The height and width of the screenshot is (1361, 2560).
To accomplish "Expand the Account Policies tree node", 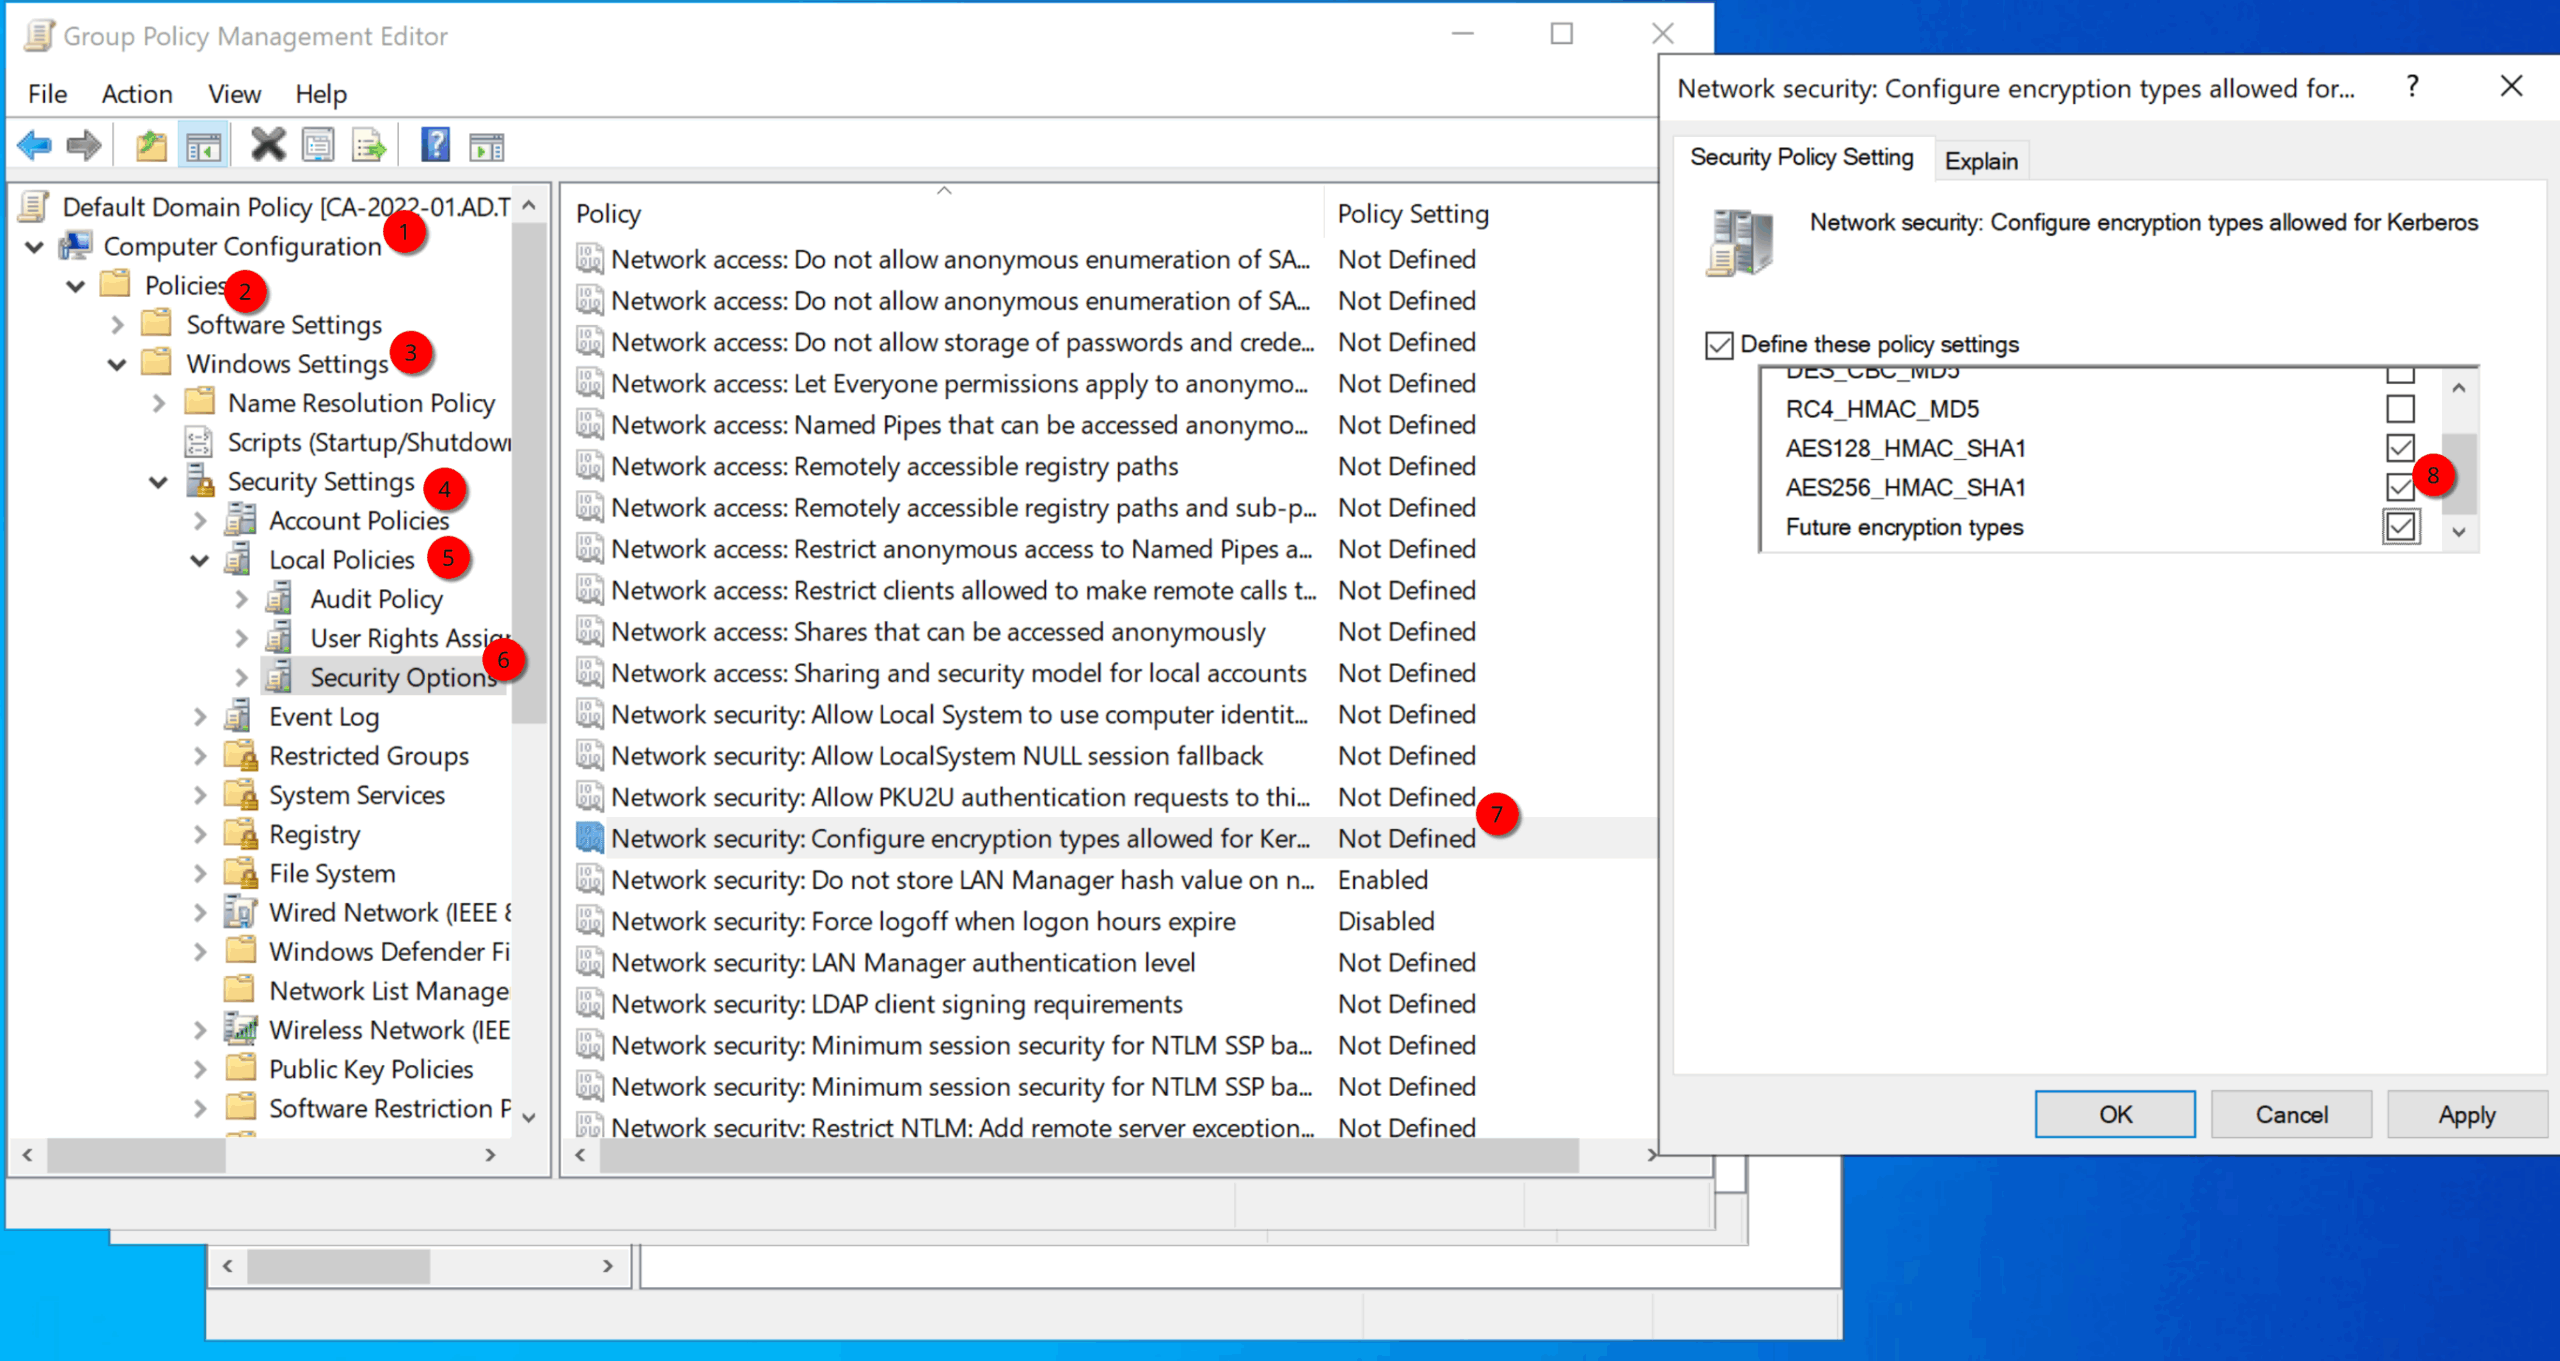I will point(200,521).
